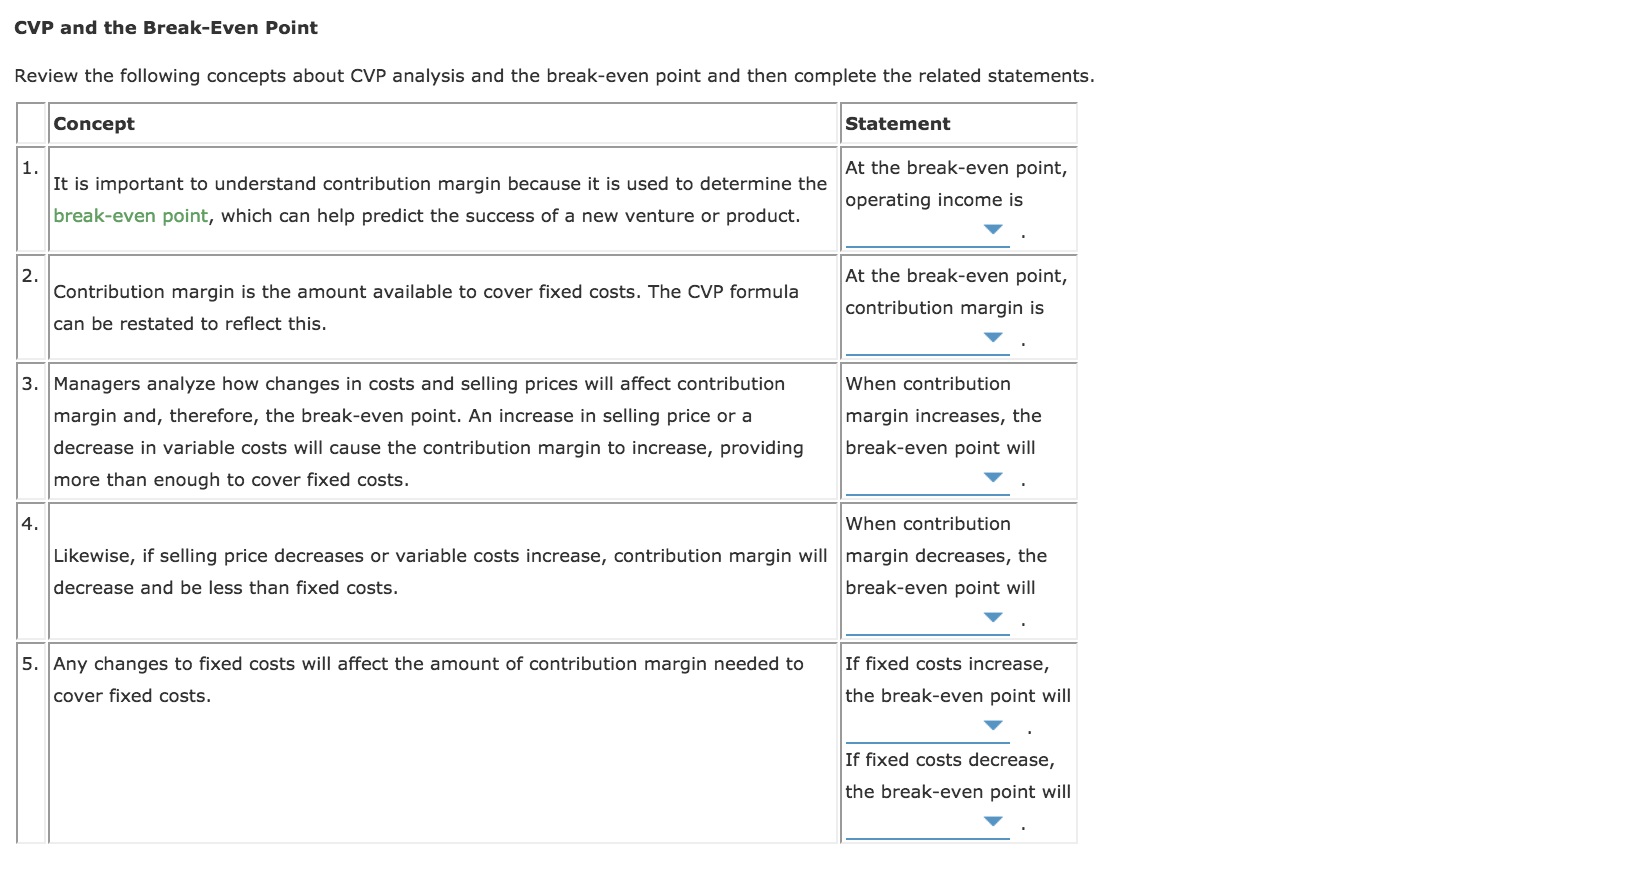The image size is (1650, 880).
Task: Select the row number 5 cell
Action: [30, 663]
